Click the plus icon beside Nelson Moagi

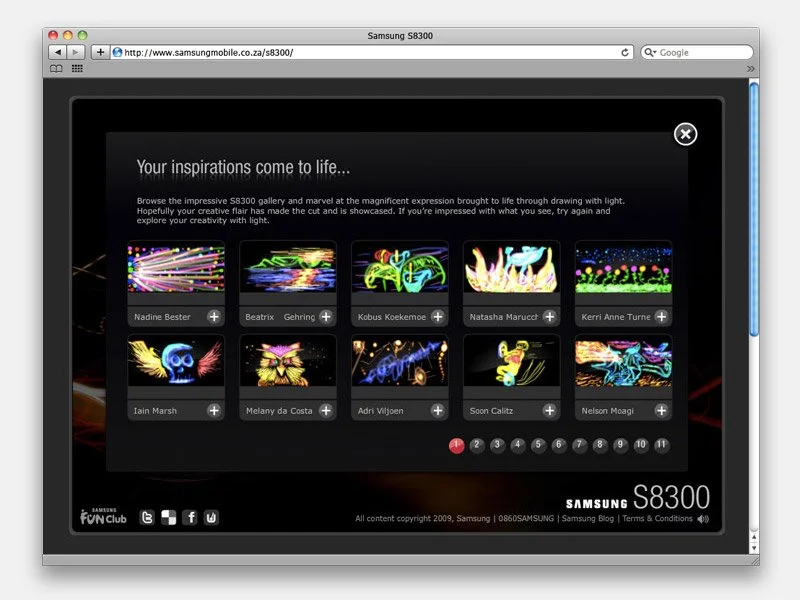click(x=661, y=410)
